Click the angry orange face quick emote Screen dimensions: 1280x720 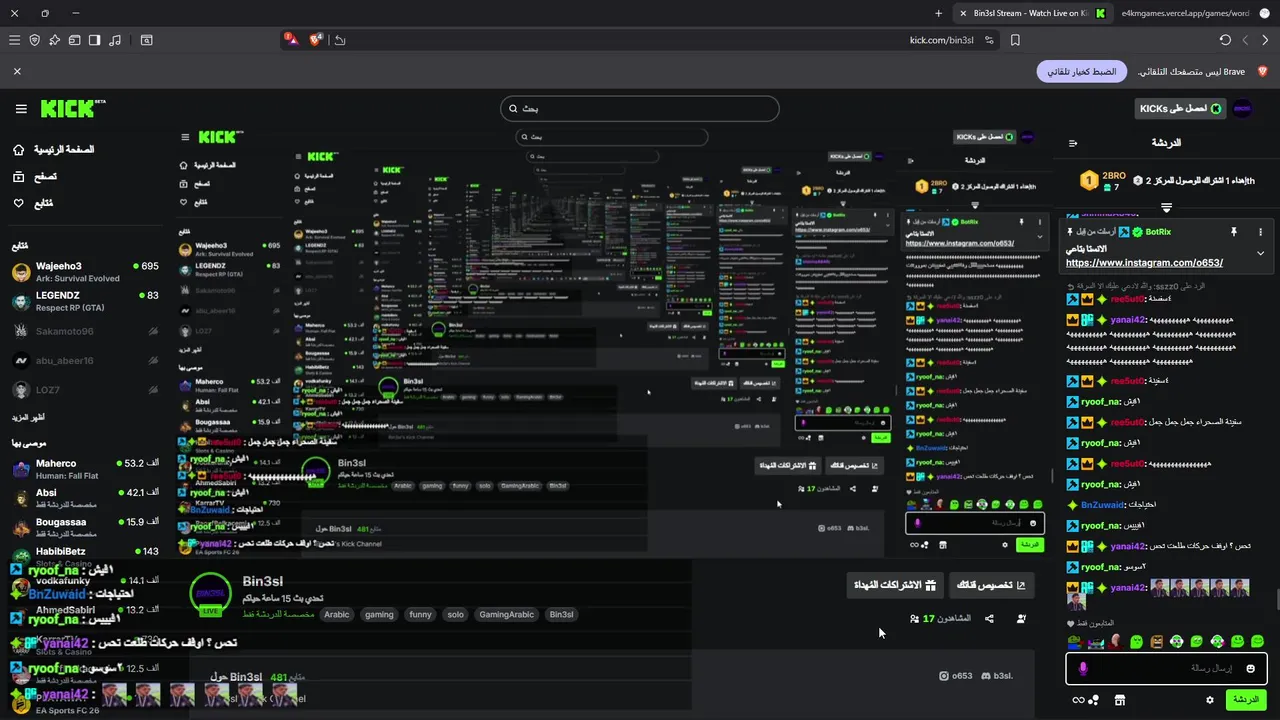click(1157, 641)
